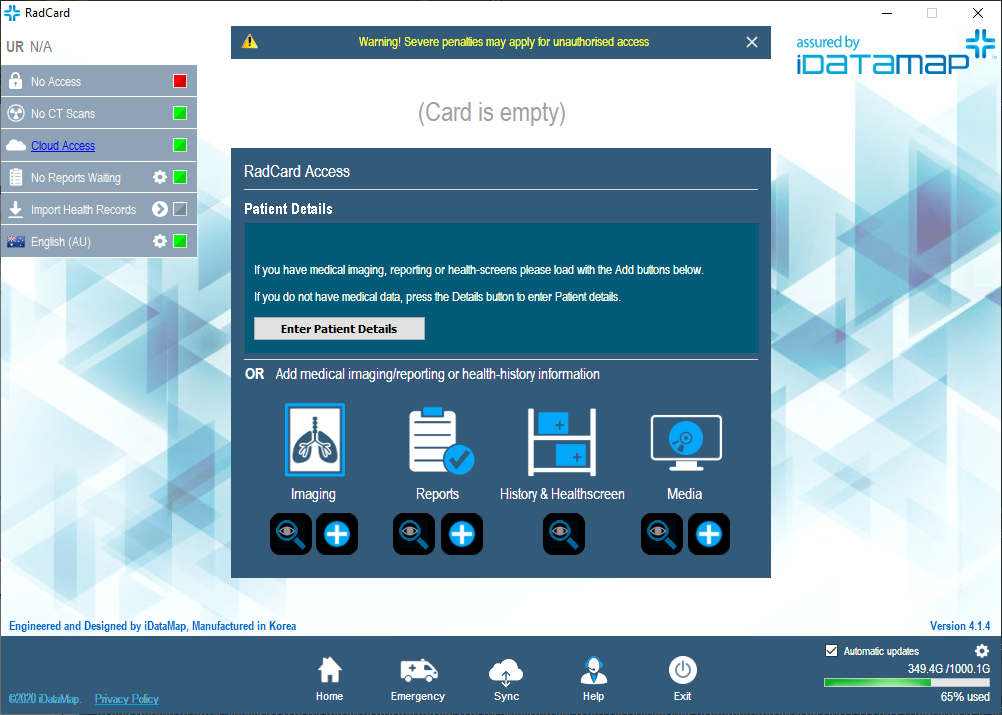Open settings gear for No Reports Waiting

[159, 178]
